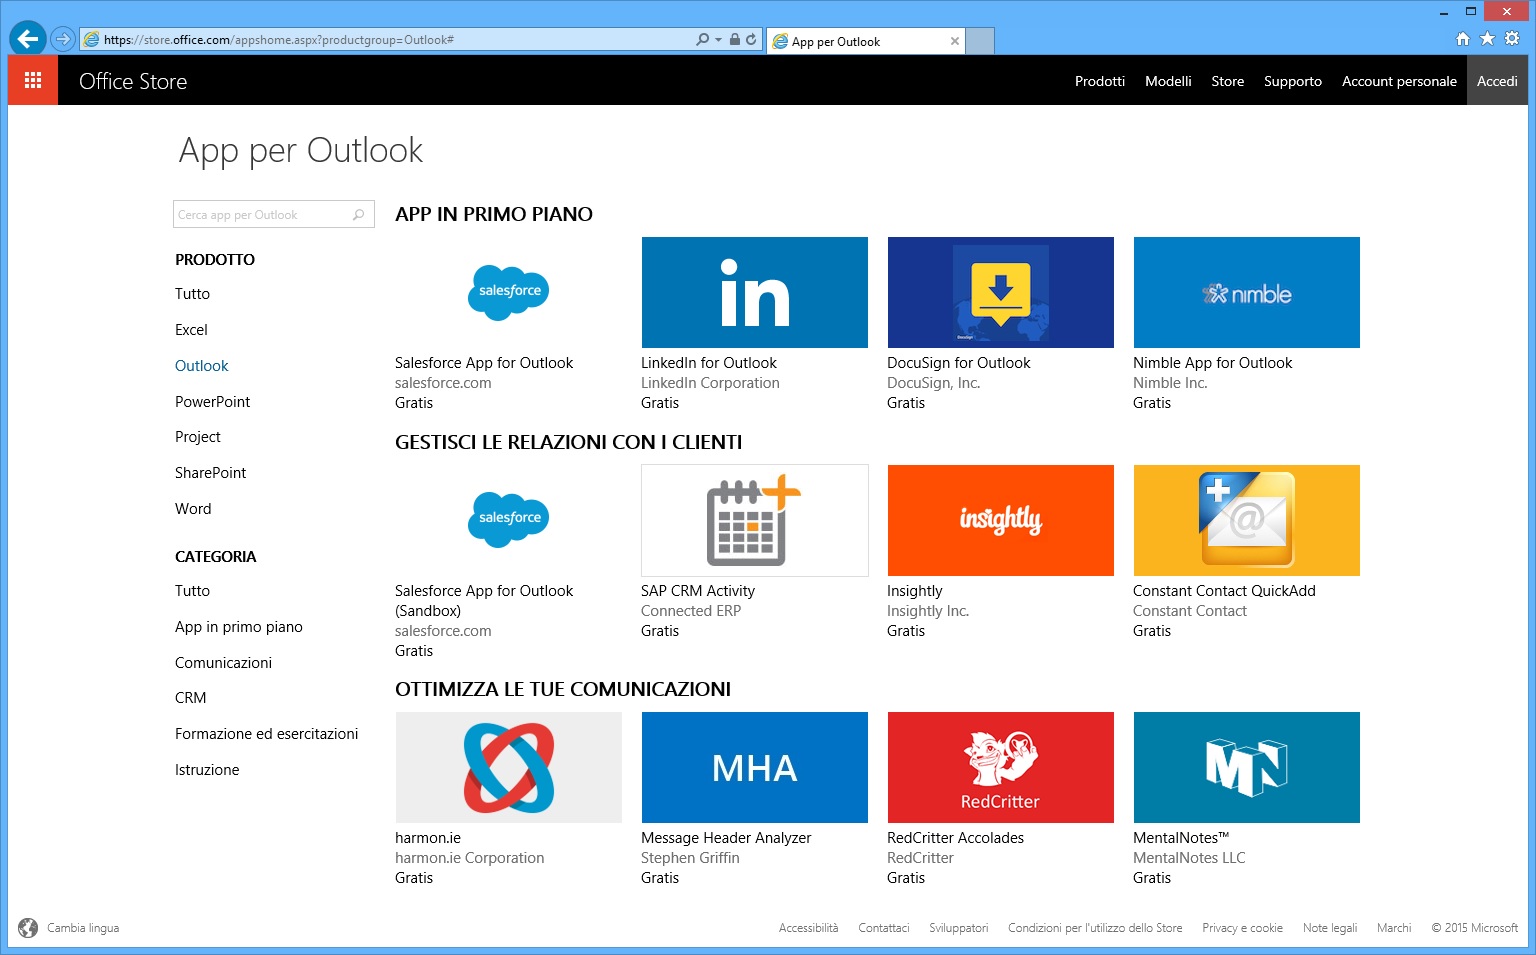Open the harmon.ie app tile
The image size is (1536, 955).
pyautogui.click(x=509, y=767)
